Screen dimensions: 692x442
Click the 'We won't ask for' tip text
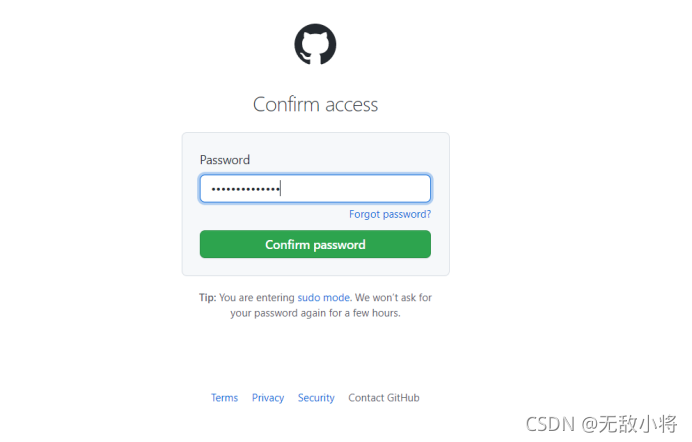point(393,298)
